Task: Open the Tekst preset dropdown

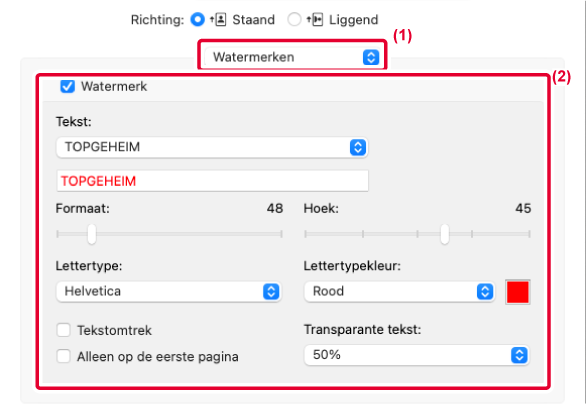Action: tap(212, 147)
